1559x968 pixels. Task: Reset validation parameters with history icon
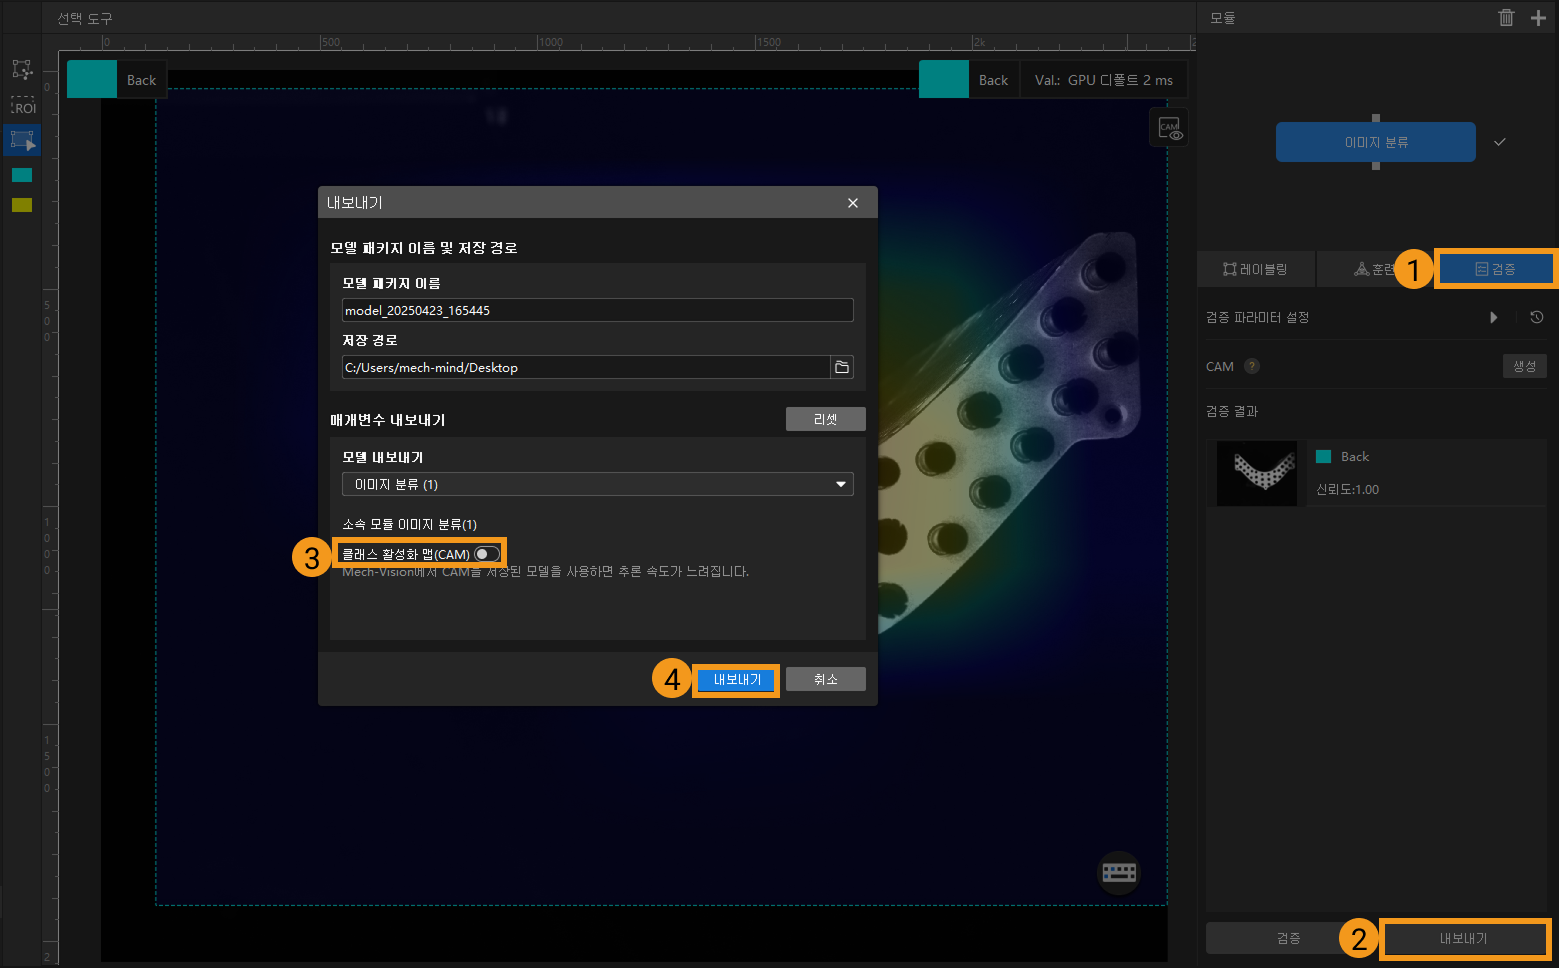point(1536,317)
